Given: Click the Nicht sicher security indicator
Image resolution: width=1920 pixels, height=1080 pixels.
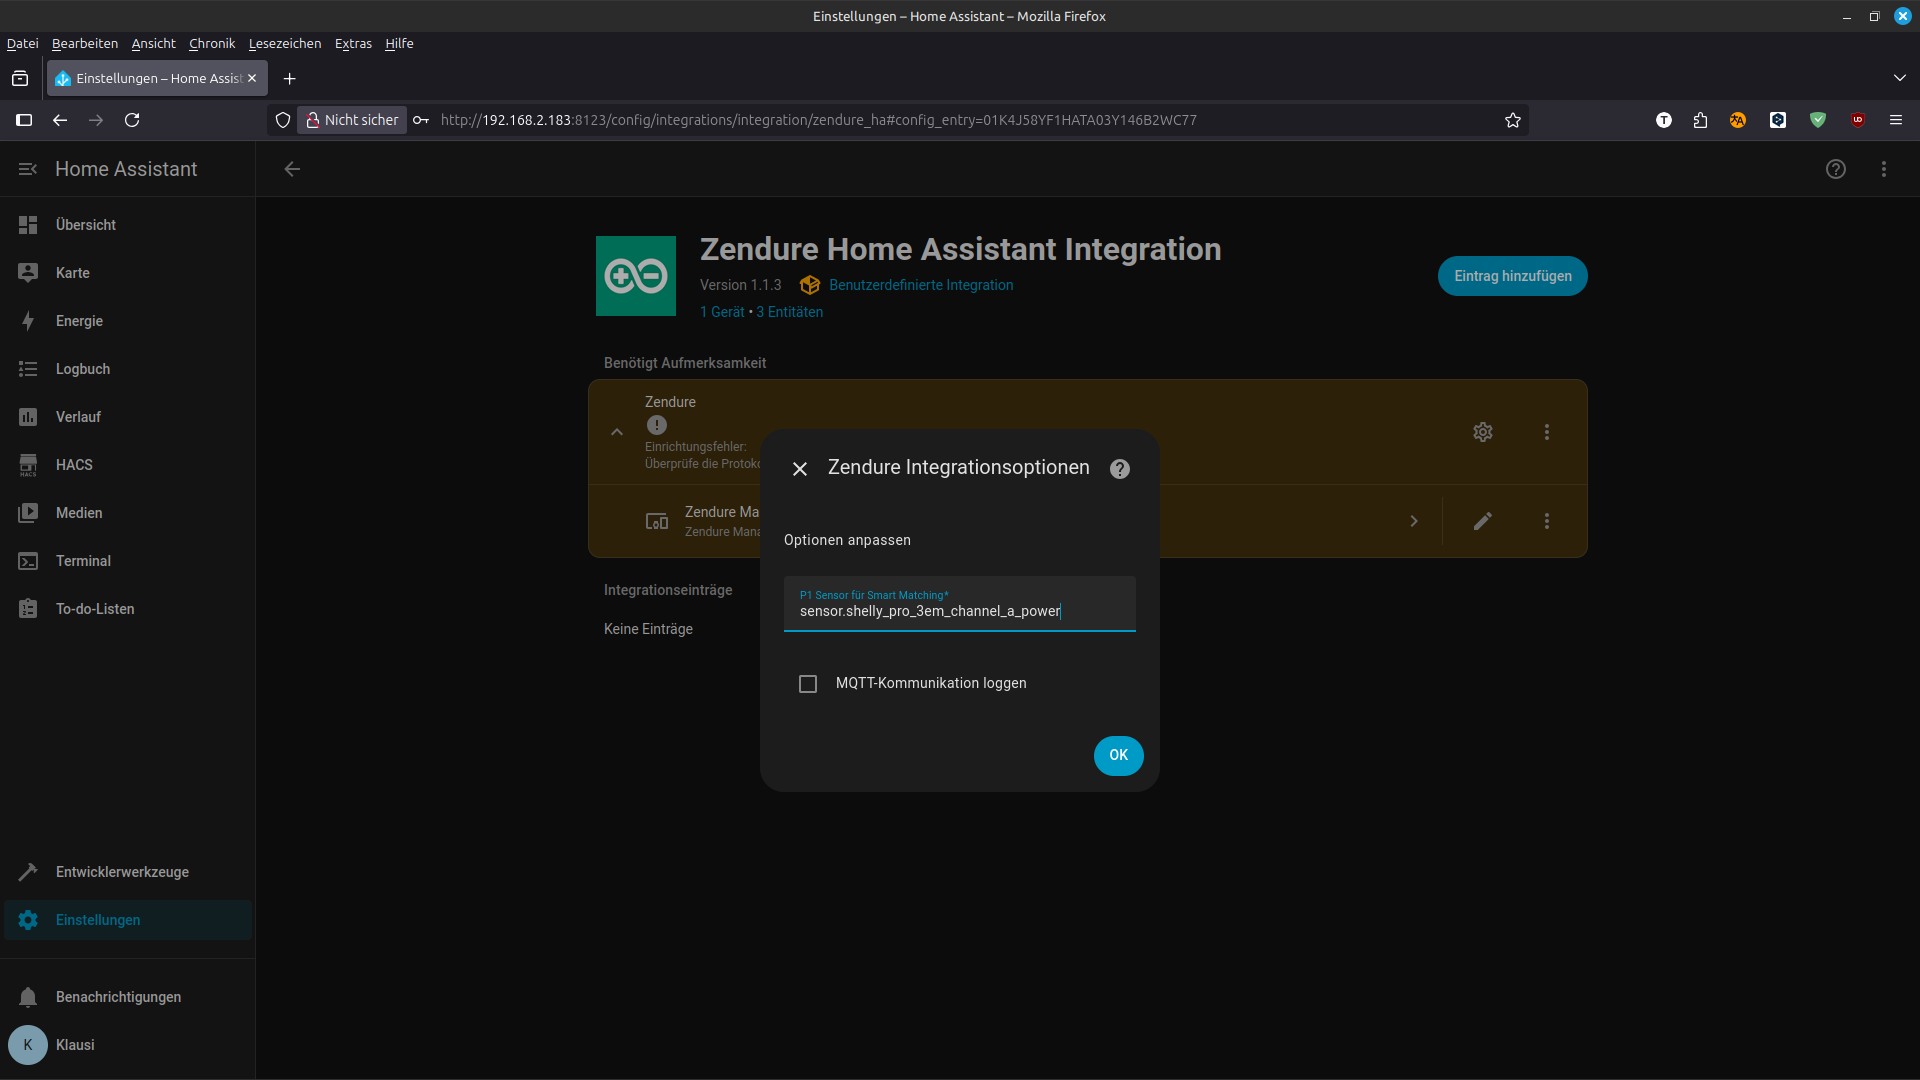Looking at the screenshot, I should [352, 120].
